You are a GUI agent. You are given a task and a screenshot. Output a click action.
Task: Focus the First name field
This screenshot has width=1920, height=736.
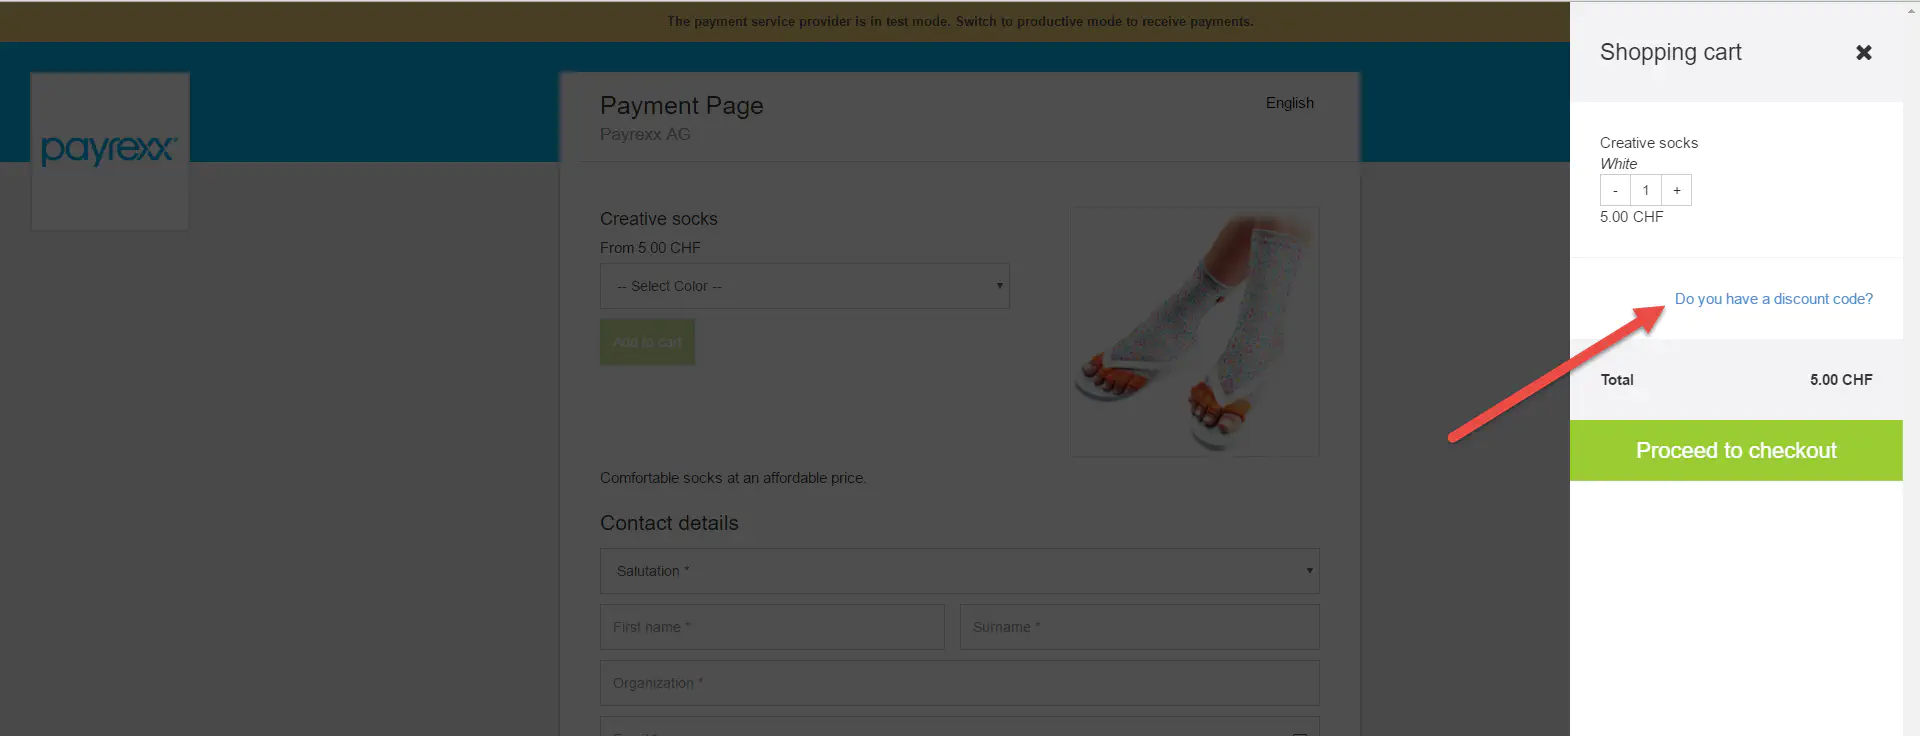pyautogui.click(x=771, y=627)
